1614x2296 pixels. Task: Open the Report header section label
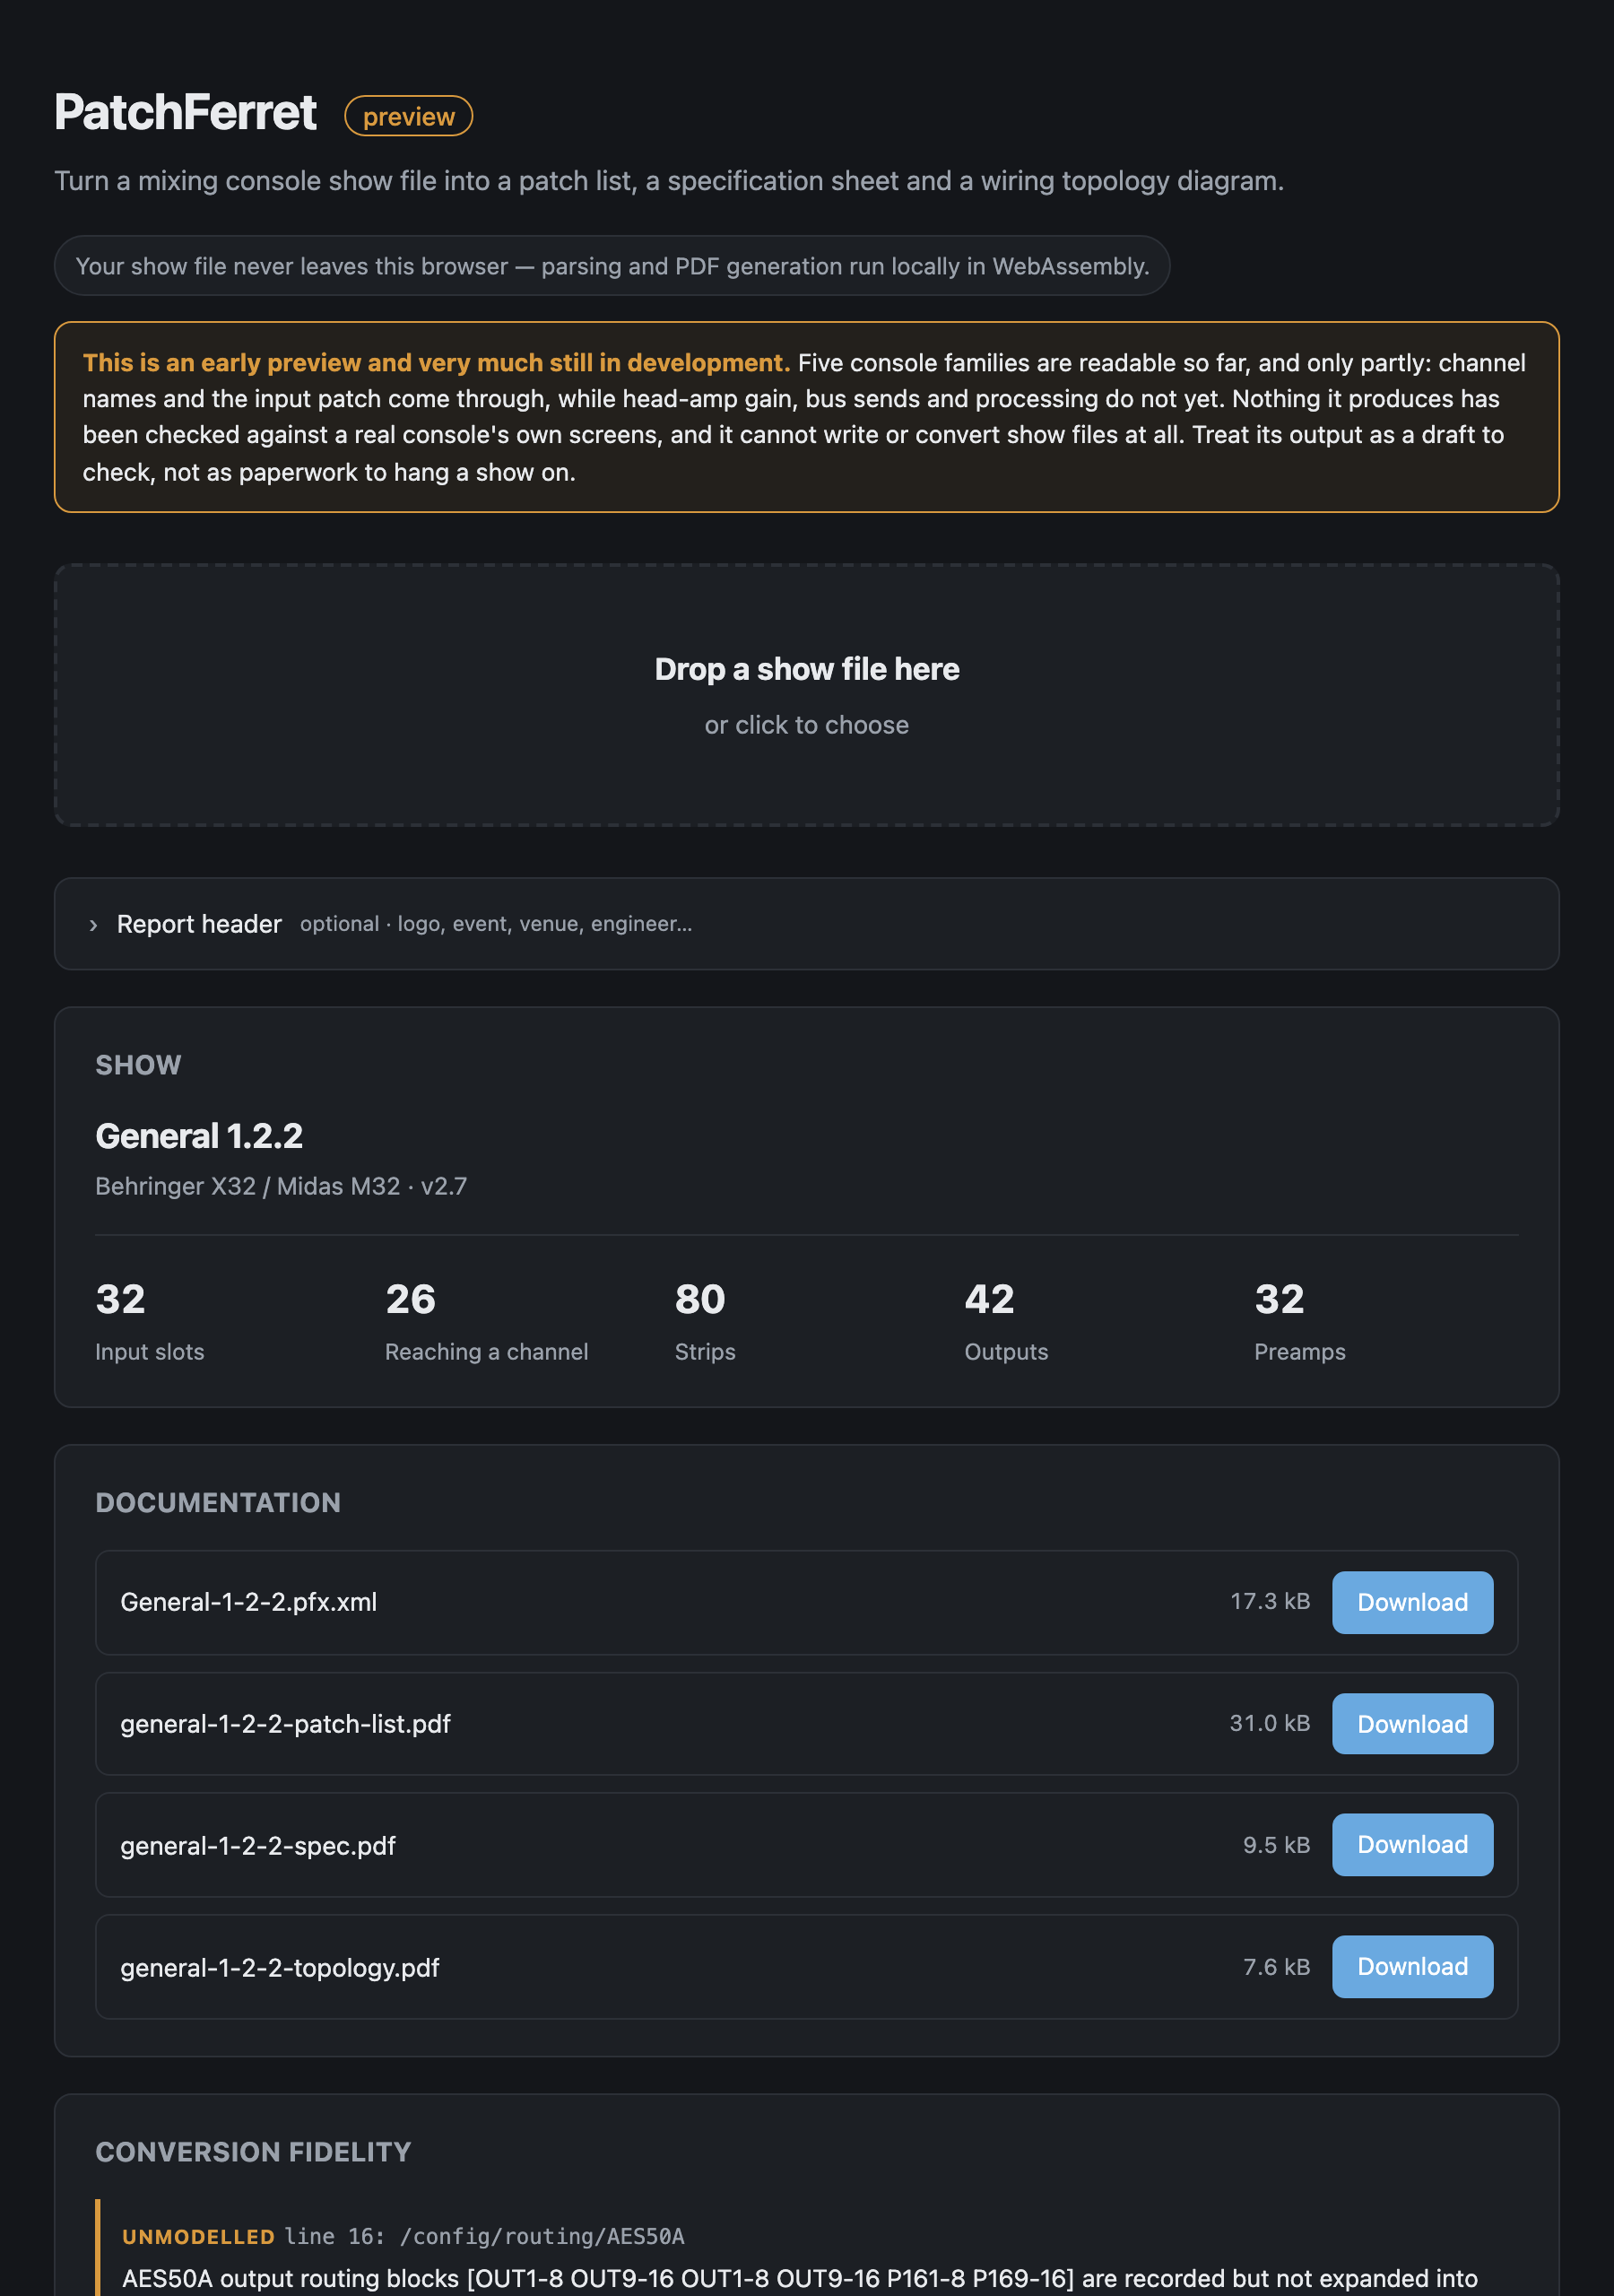click(x=199, y=924)
